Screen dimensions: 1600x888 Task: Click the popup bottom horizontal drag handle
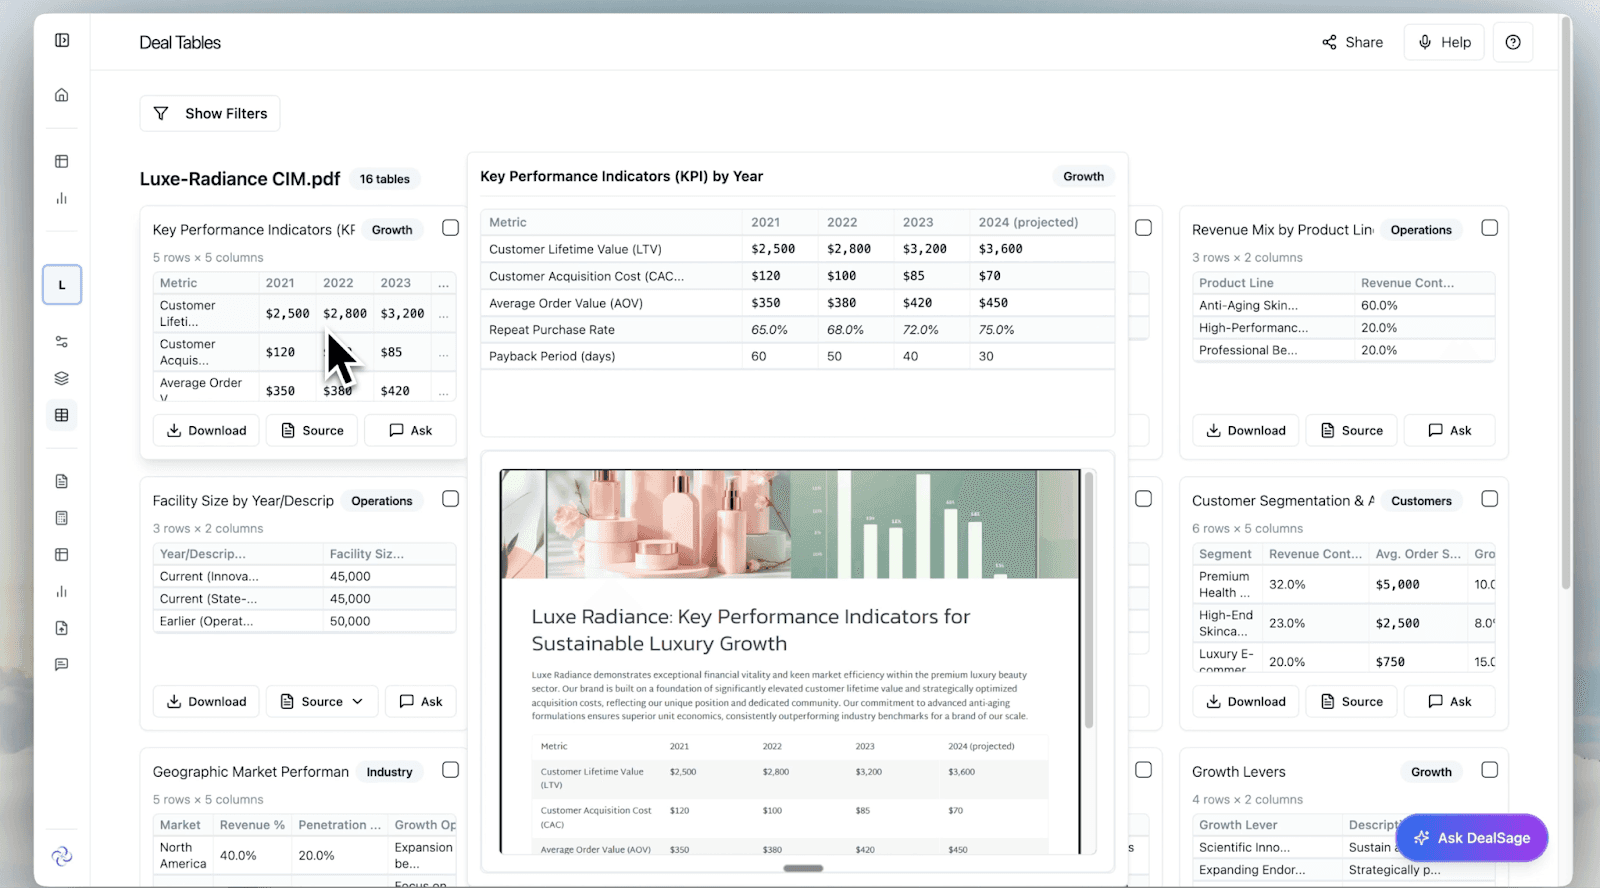803,868
